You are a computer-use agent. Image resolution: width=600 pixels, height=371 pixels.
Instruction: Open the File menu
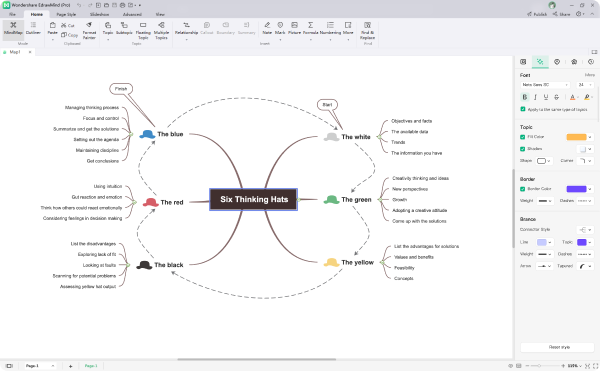coord(13,14)
